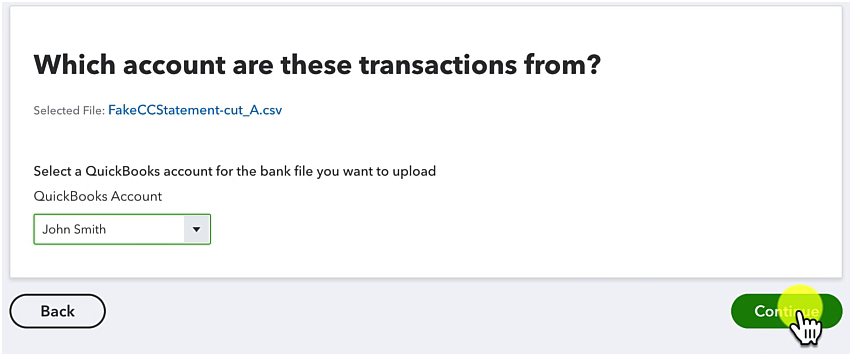Click the "QuickBooks Account" field label

[98, 196]
